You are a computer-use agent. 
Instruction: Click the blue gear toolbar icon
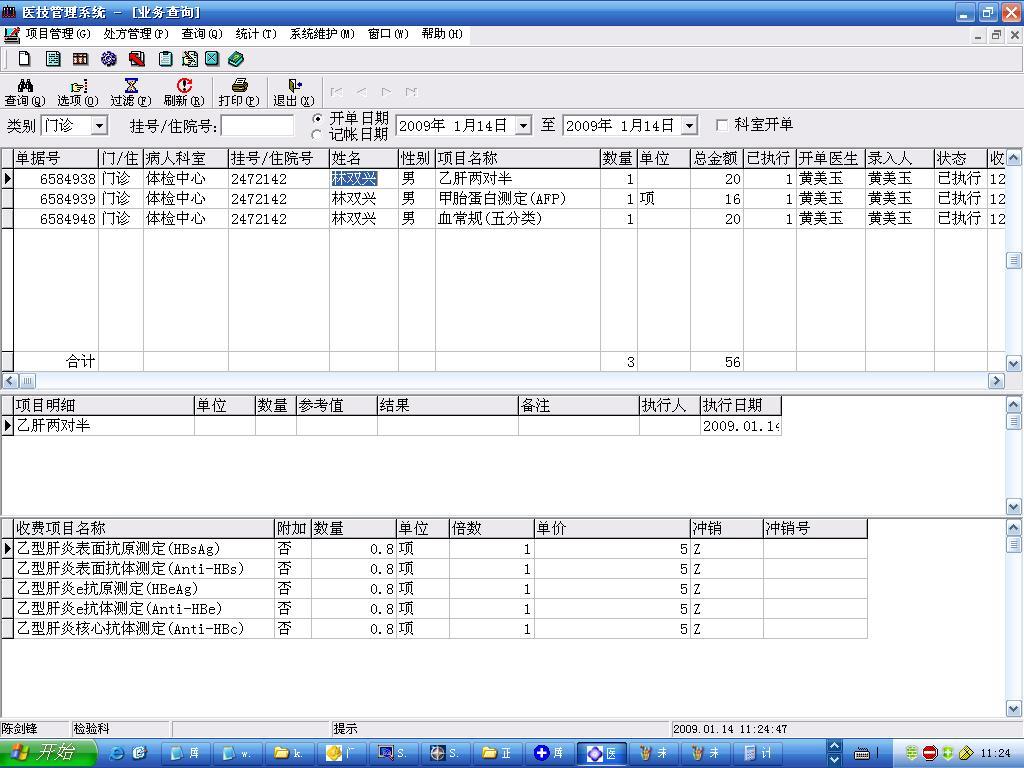tap(108, 59)
